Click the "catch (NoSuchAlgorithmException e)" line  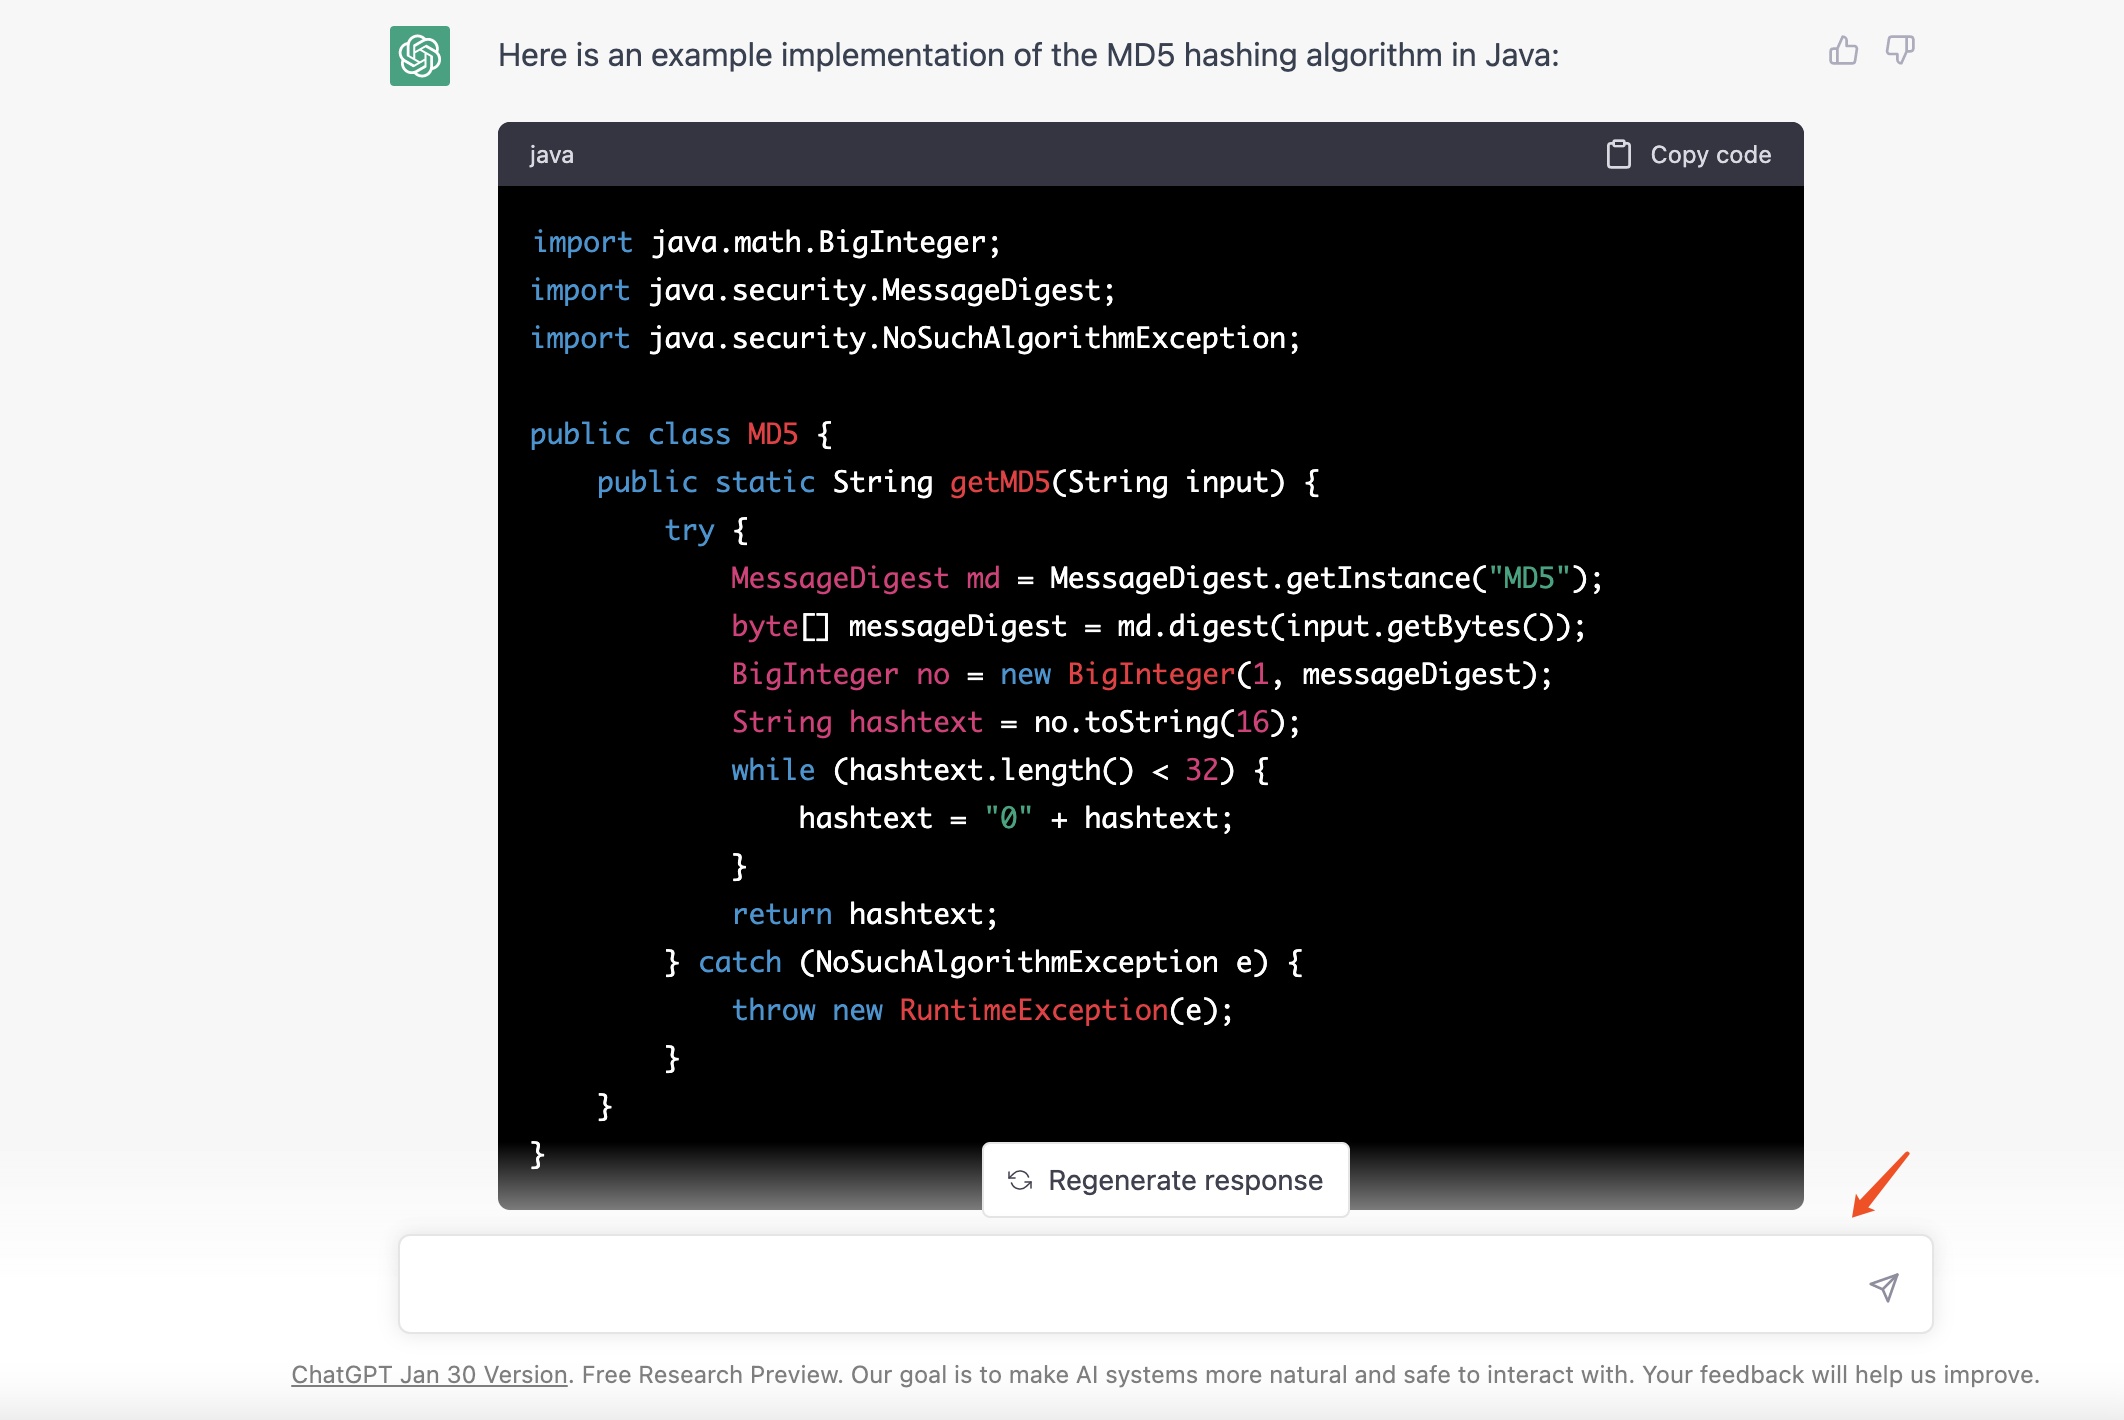point(985,962)
